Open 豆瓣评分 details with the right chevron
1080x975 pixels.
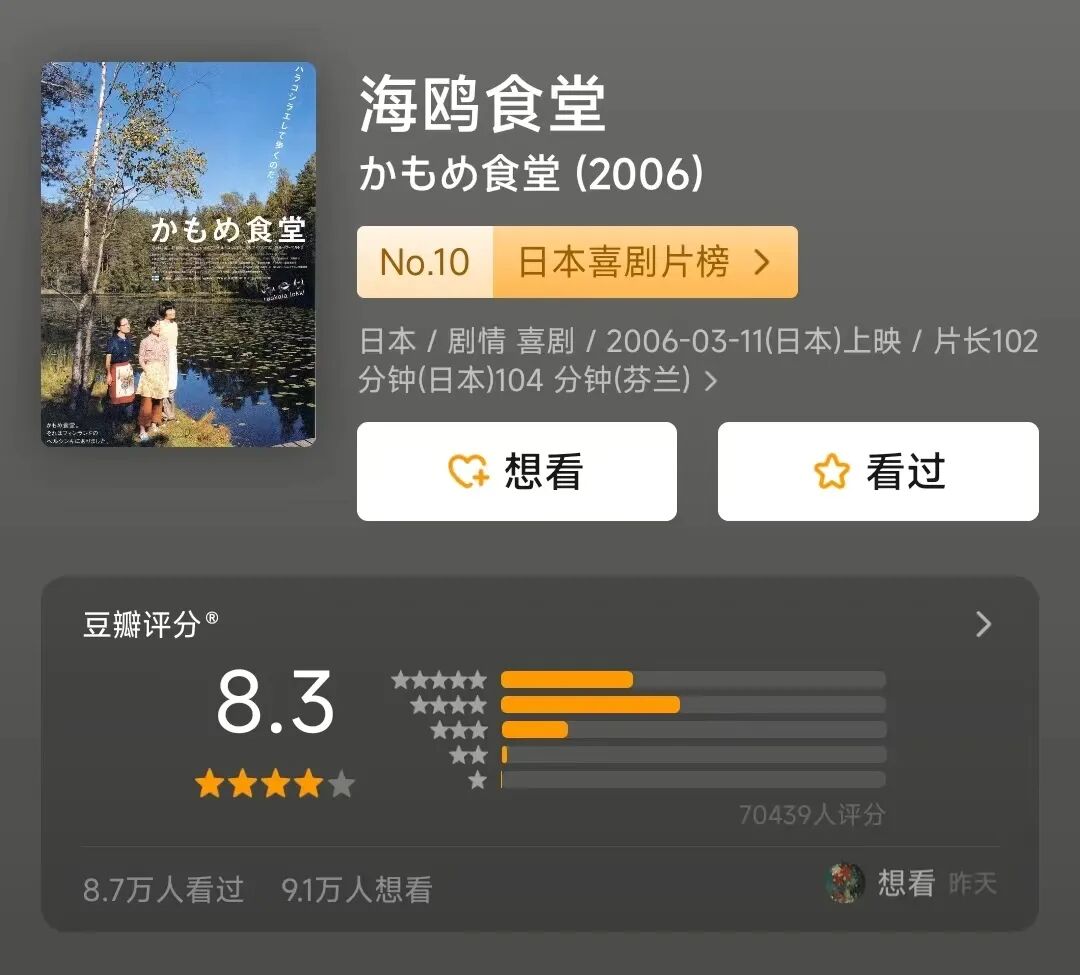pos(984,625)
